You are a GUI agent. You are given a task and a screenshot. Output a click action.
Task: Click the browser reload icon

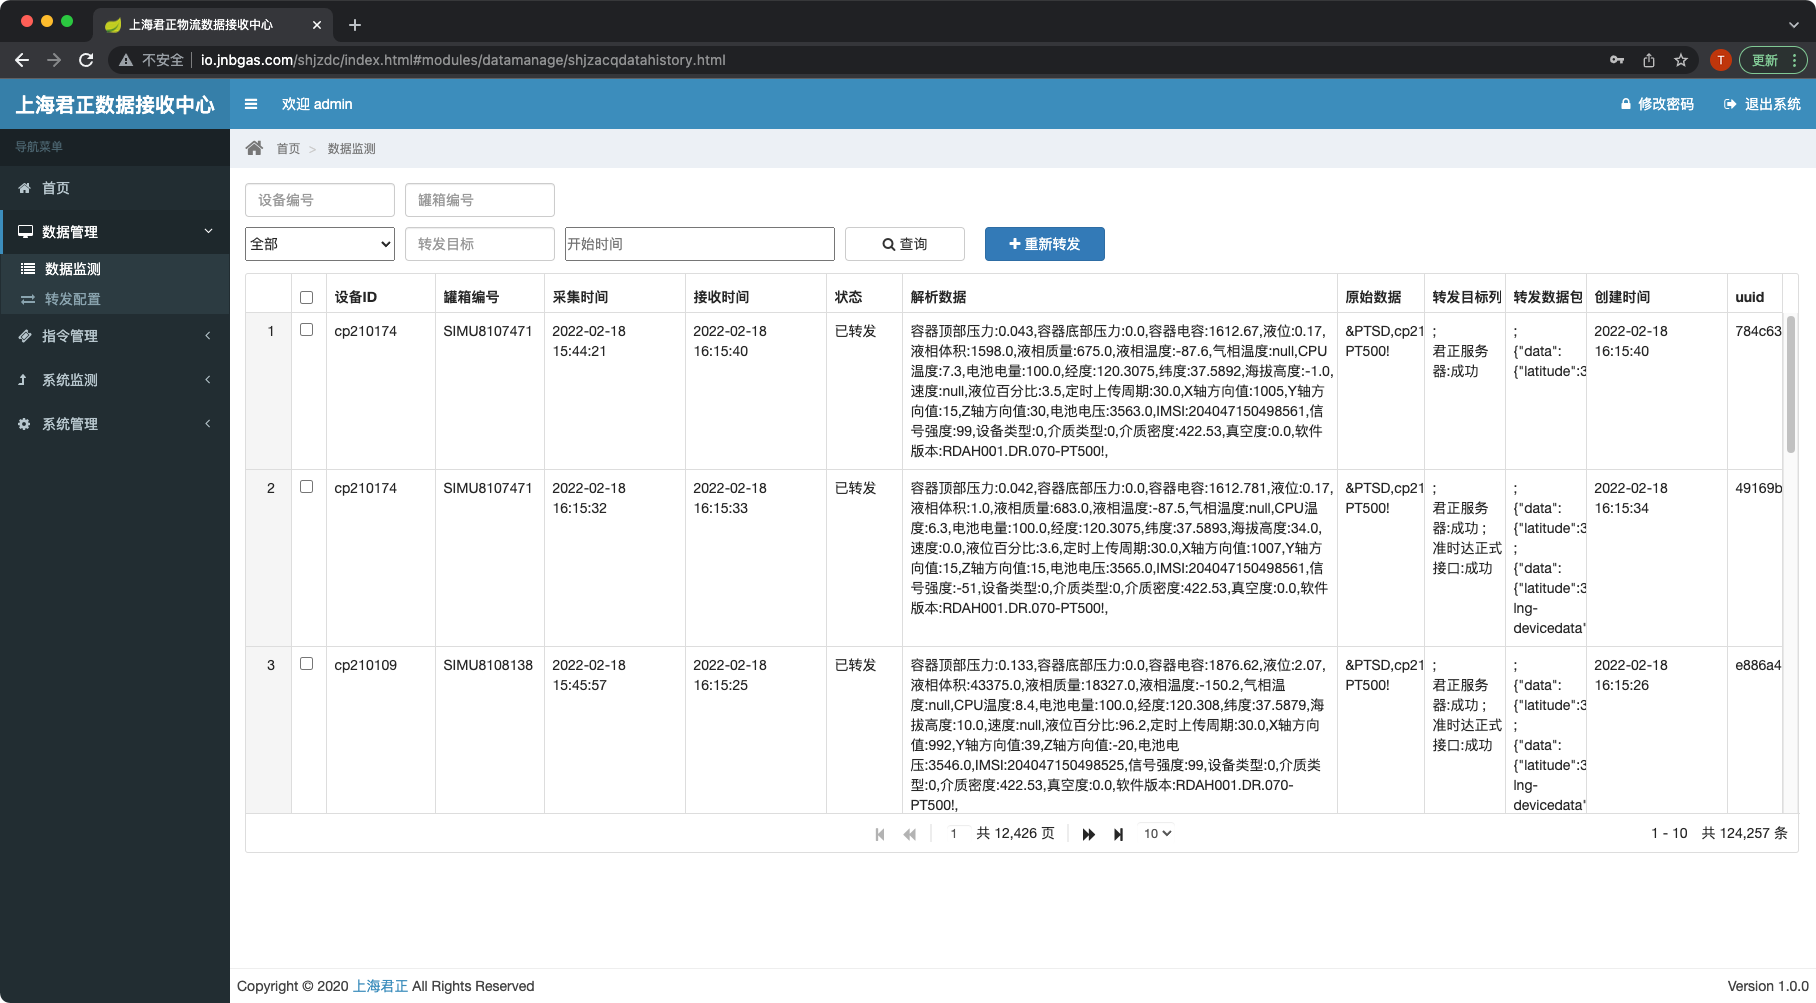tap(86, 60)
